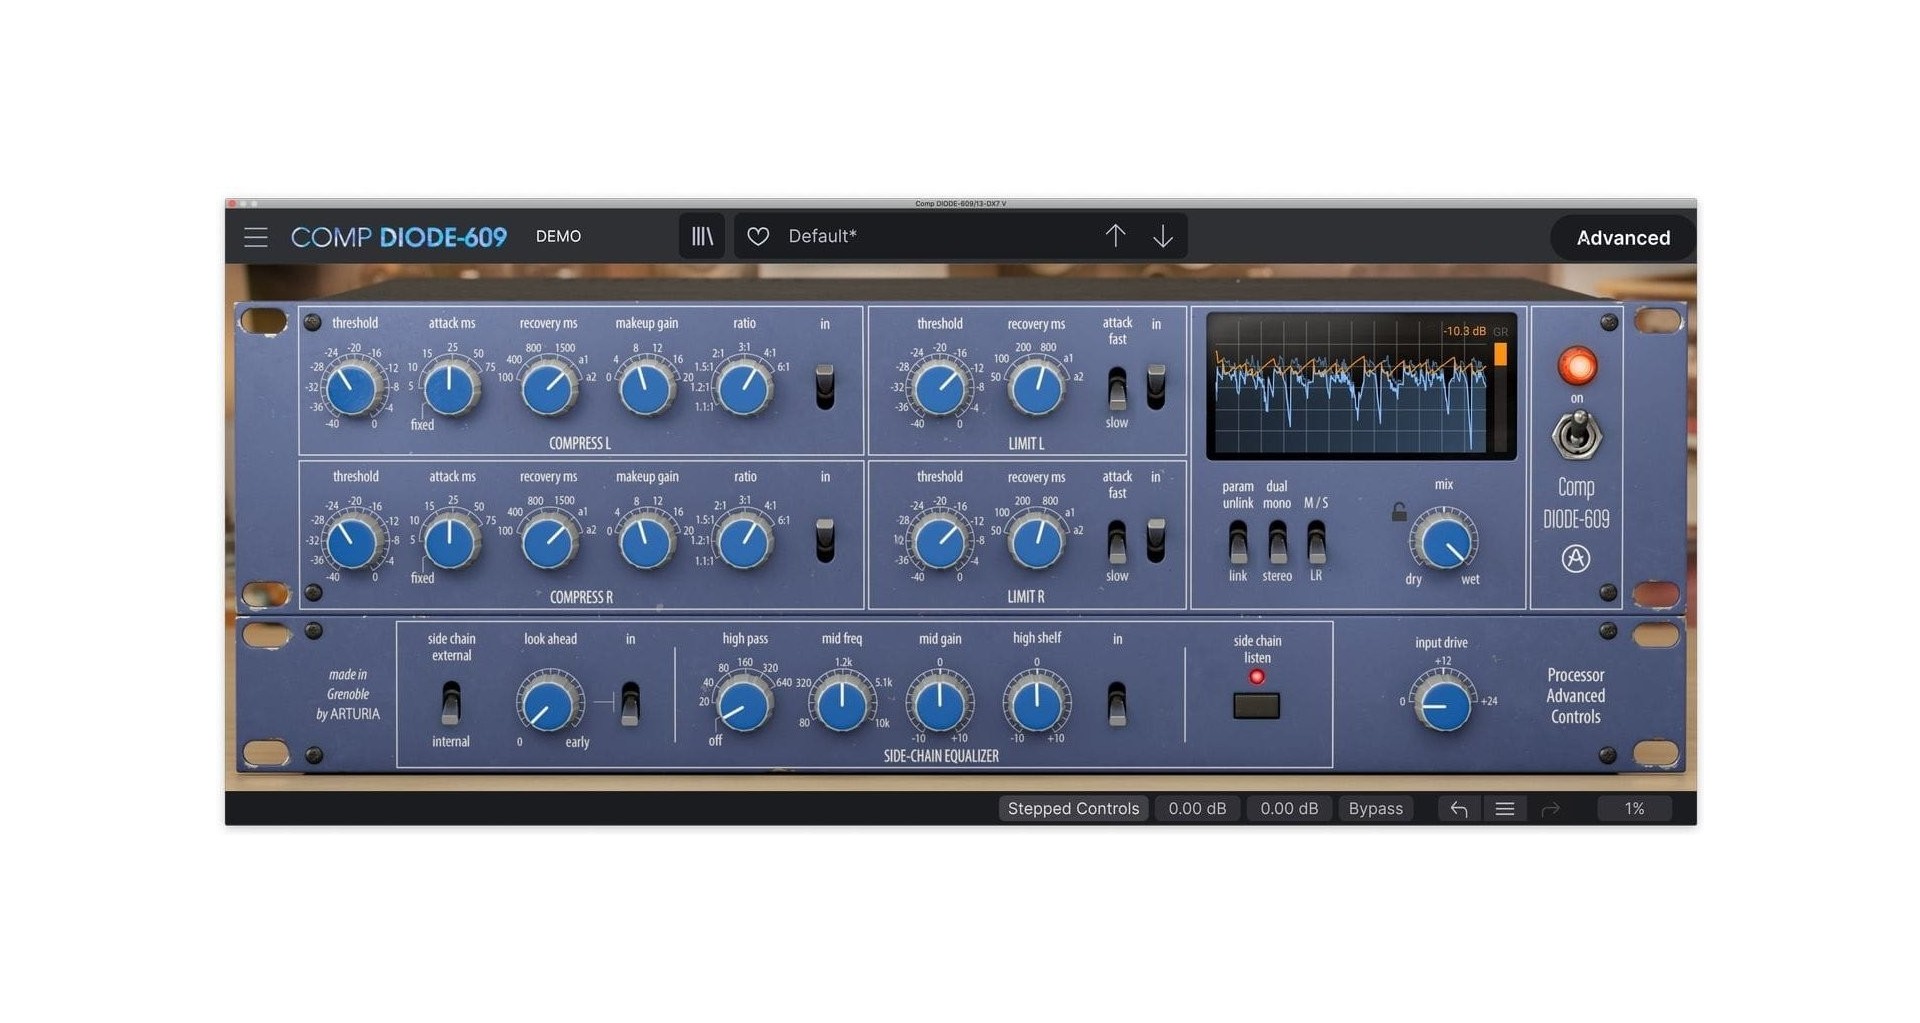Click the Limit L recovery ms knob
The width and height of the screenshot is (1920, 1023).
(1036, 389)
